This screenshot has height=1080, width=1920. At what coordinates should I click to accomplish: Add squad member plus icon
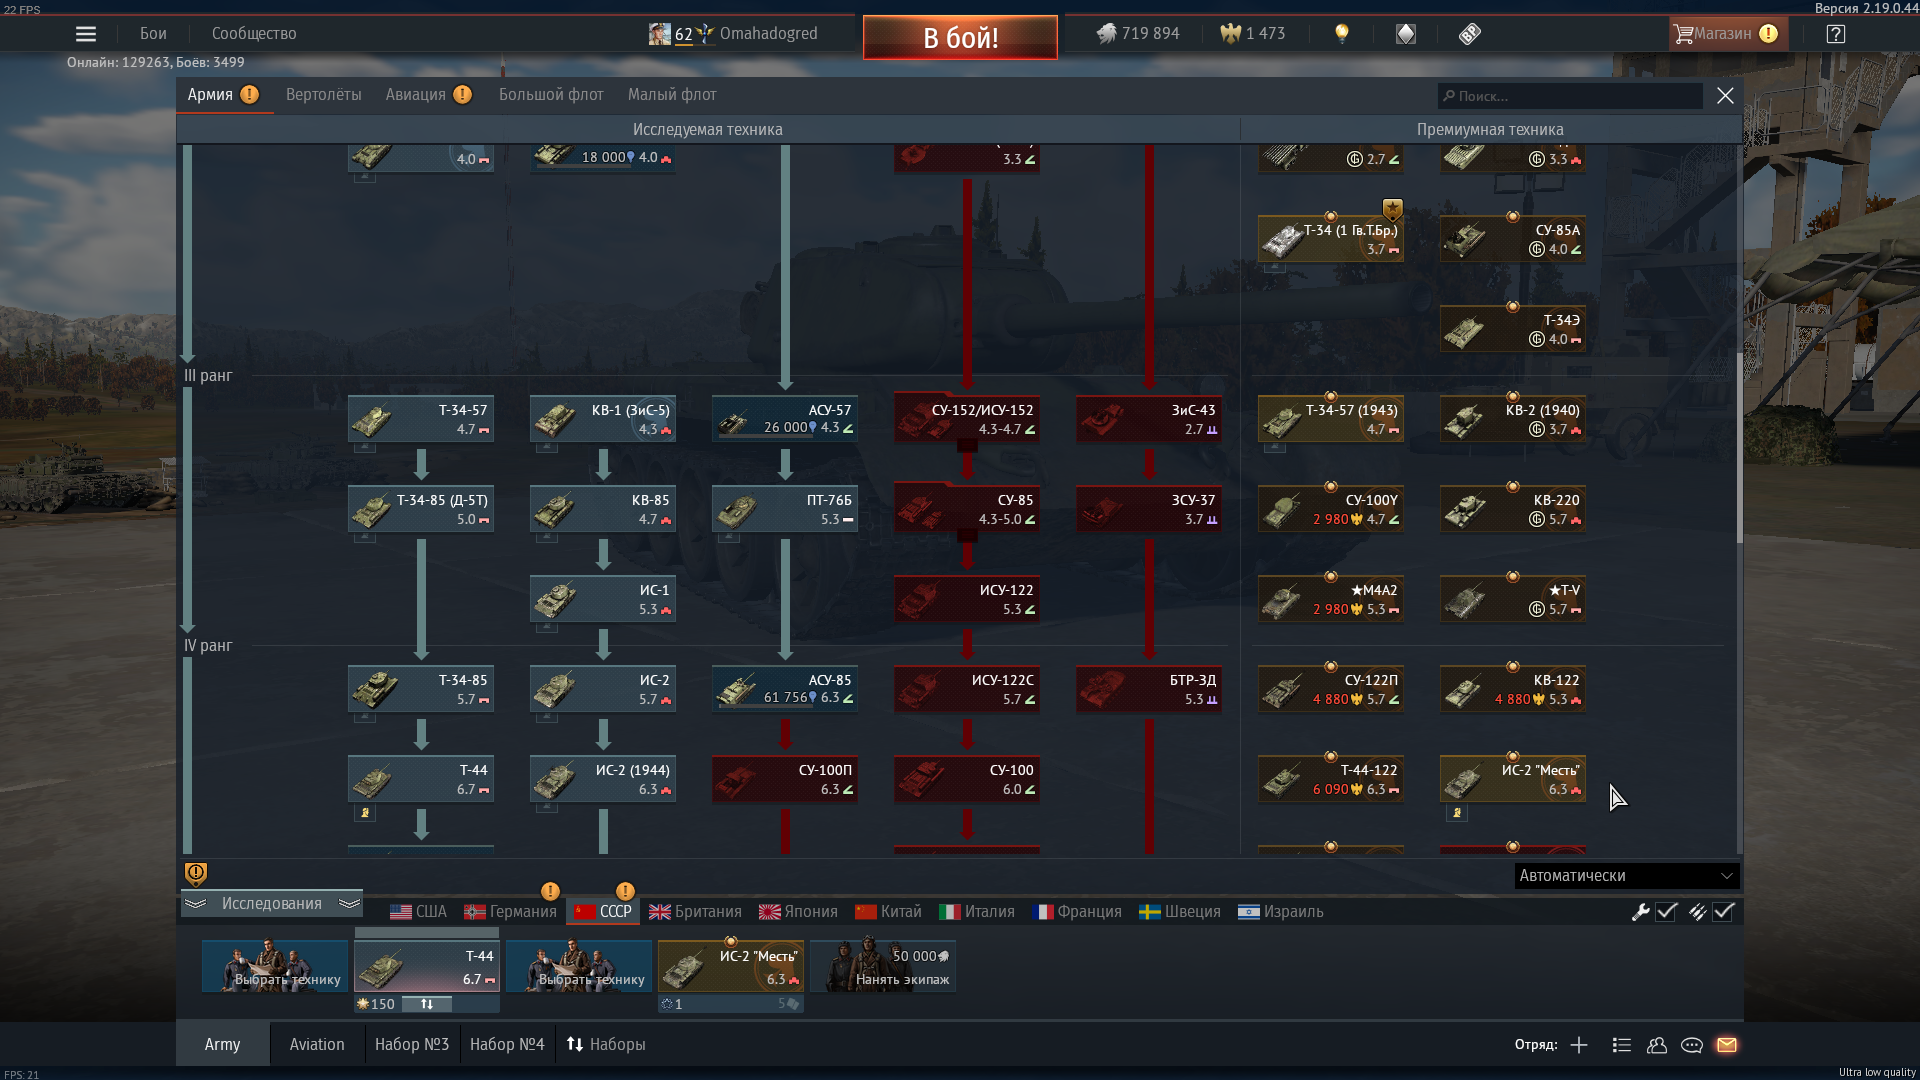pos(1579,1045)
